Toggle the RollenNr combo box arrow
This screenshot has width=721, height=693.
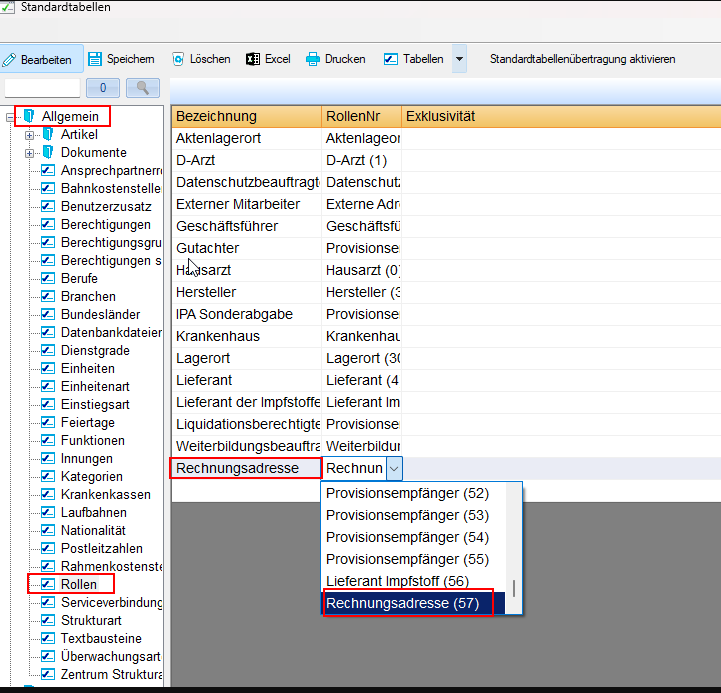[x=394, y=468]
